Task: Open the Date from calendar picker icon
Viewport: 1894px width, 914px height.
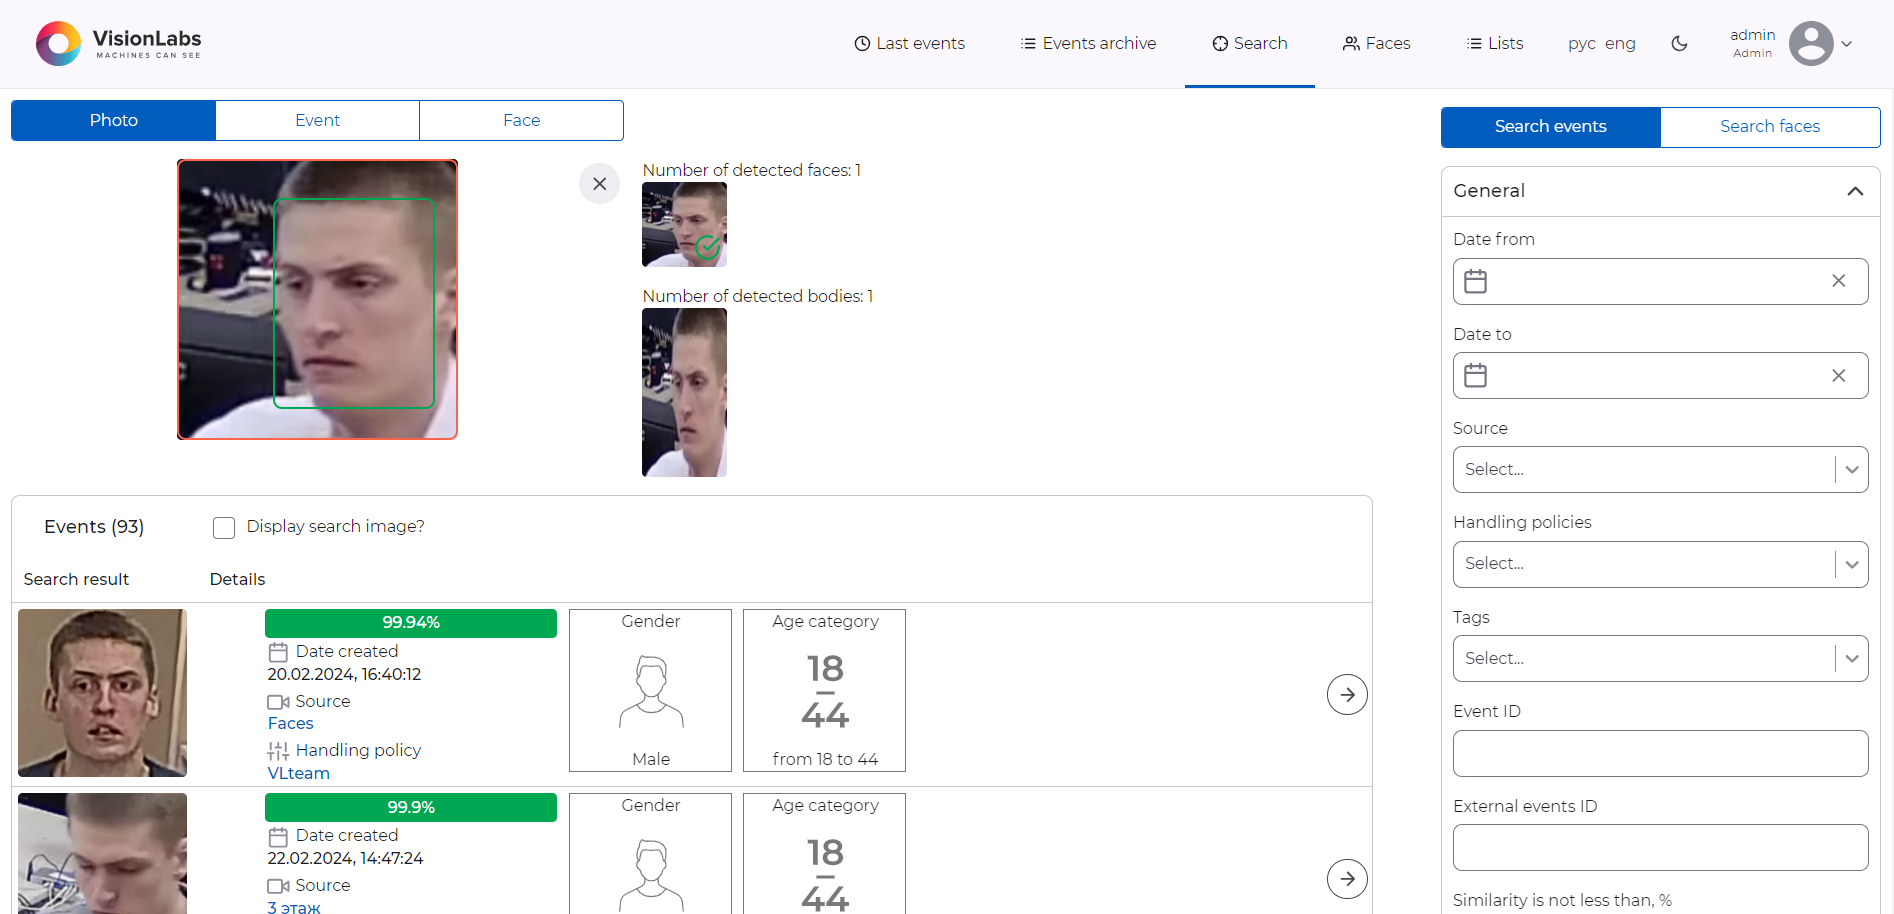Action: 1475,281
